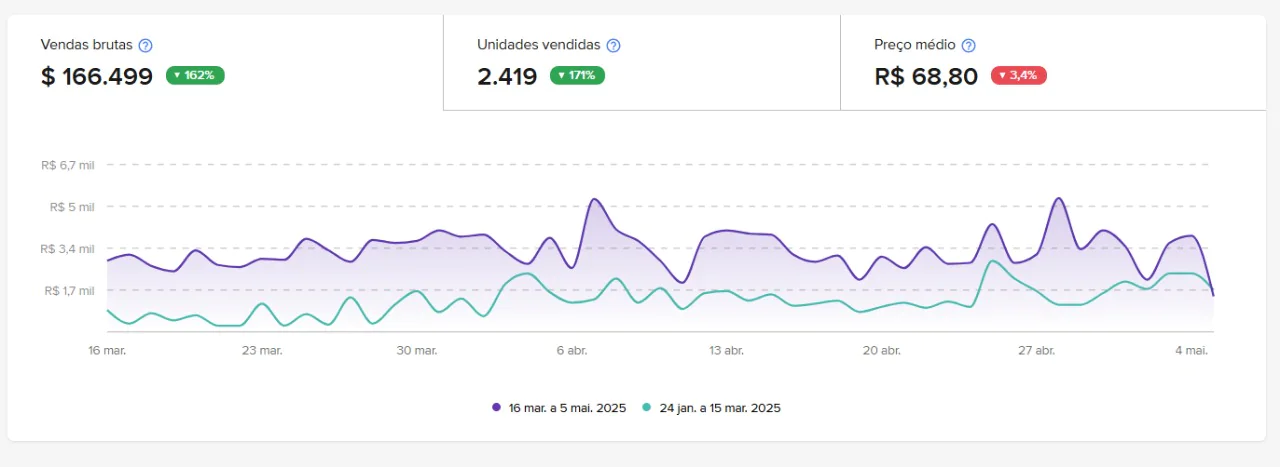Viewport: 1280px width, 467px height.
Task: Open the Unidades vendidas info tooltip icon
Action: tap(614, 45)
